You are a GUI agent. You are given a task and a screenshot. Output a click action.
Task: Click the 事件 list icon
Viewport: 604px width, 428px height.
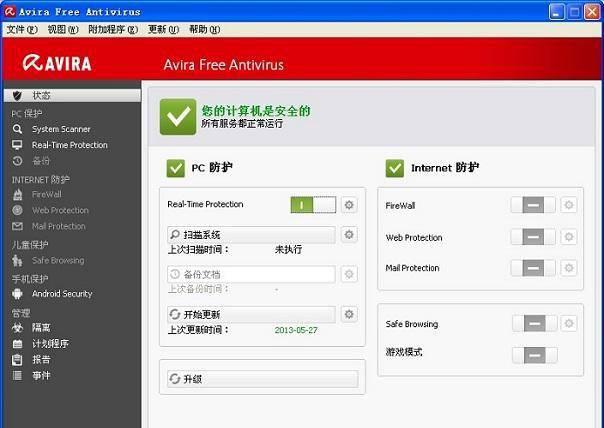pos(17,376)
